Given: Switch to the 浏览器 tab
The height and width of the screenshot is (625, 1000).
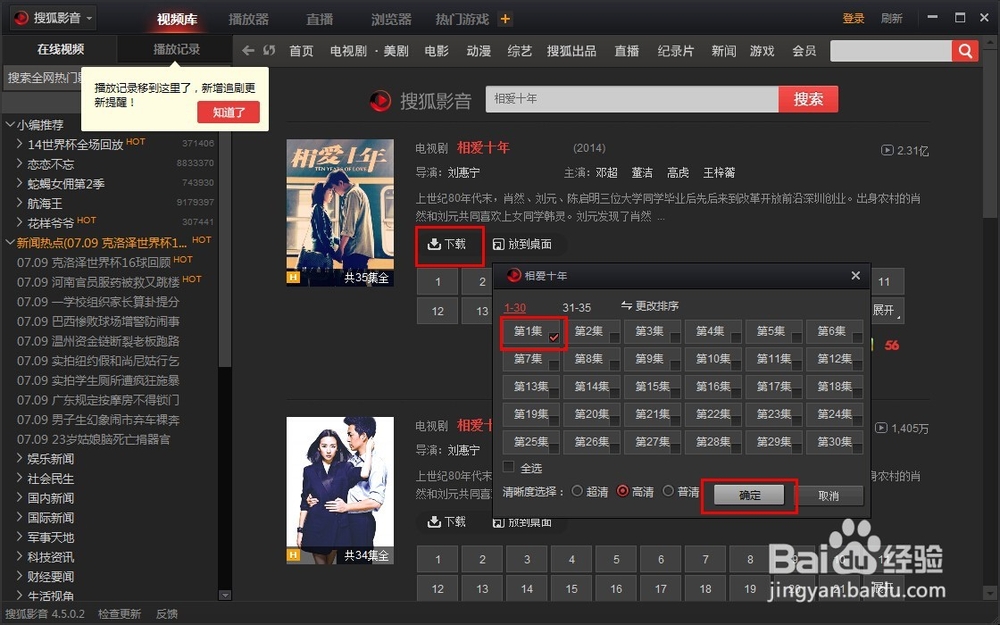Looking at the screenshot, I should (391, 19).
